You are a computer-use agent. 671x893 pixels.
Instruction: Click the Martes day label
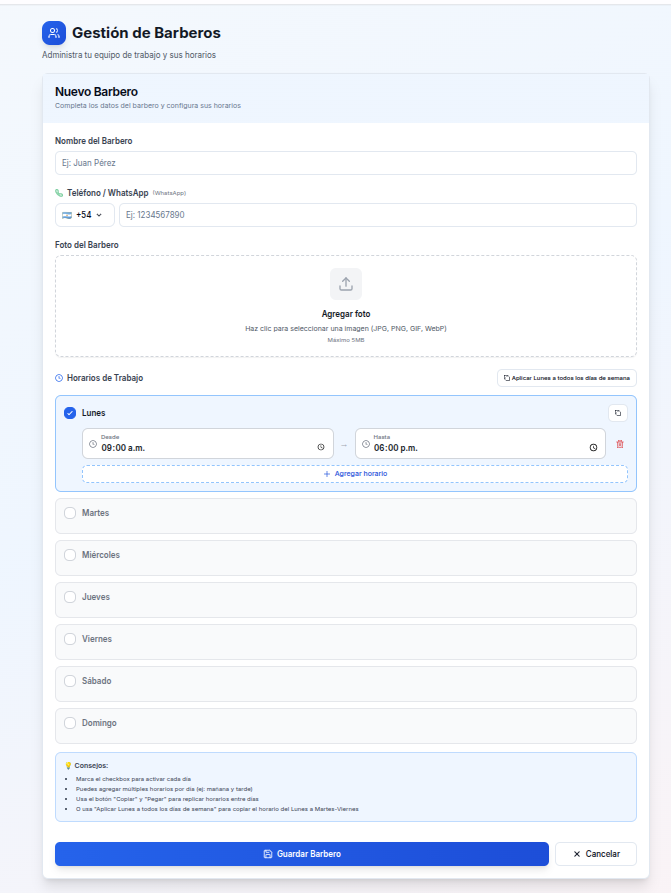(95, 513)
